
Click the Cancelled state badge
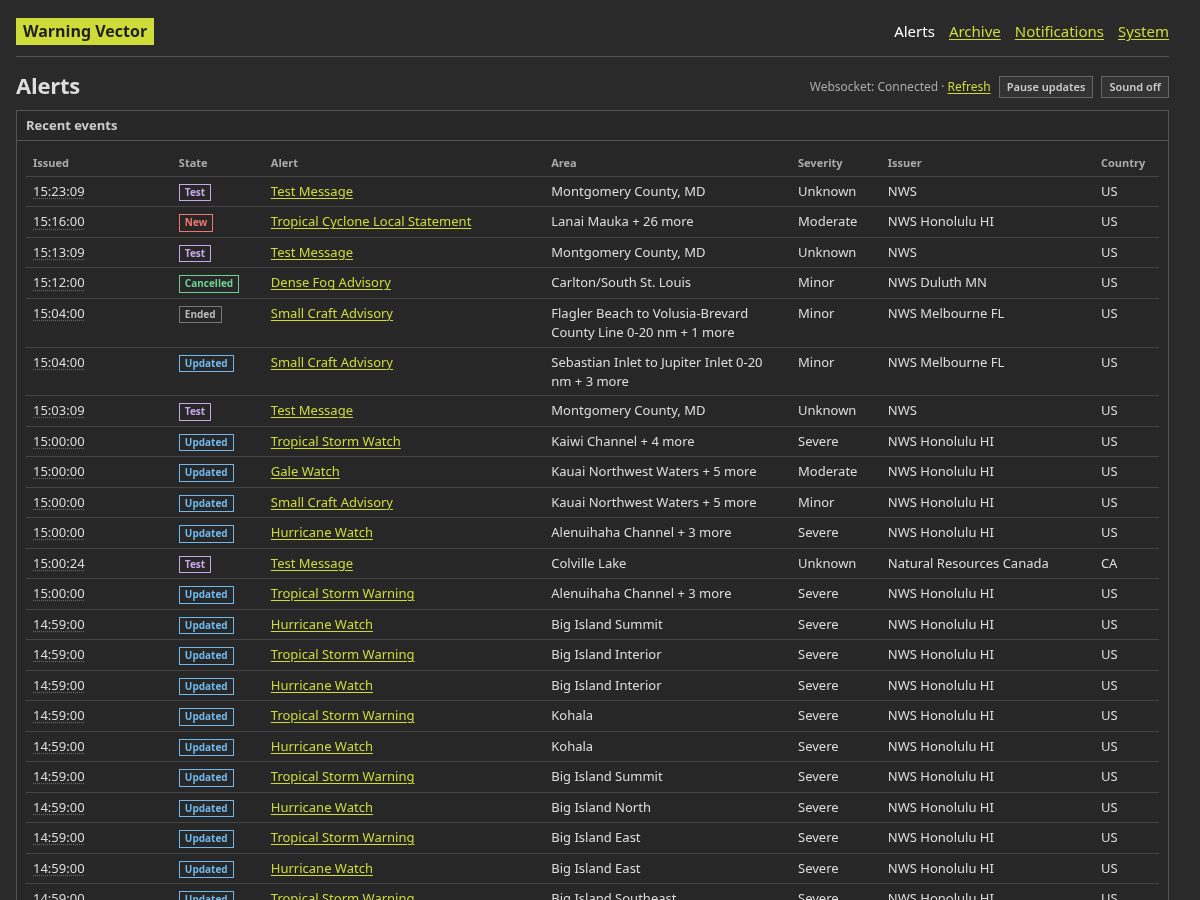pos(209,284)
